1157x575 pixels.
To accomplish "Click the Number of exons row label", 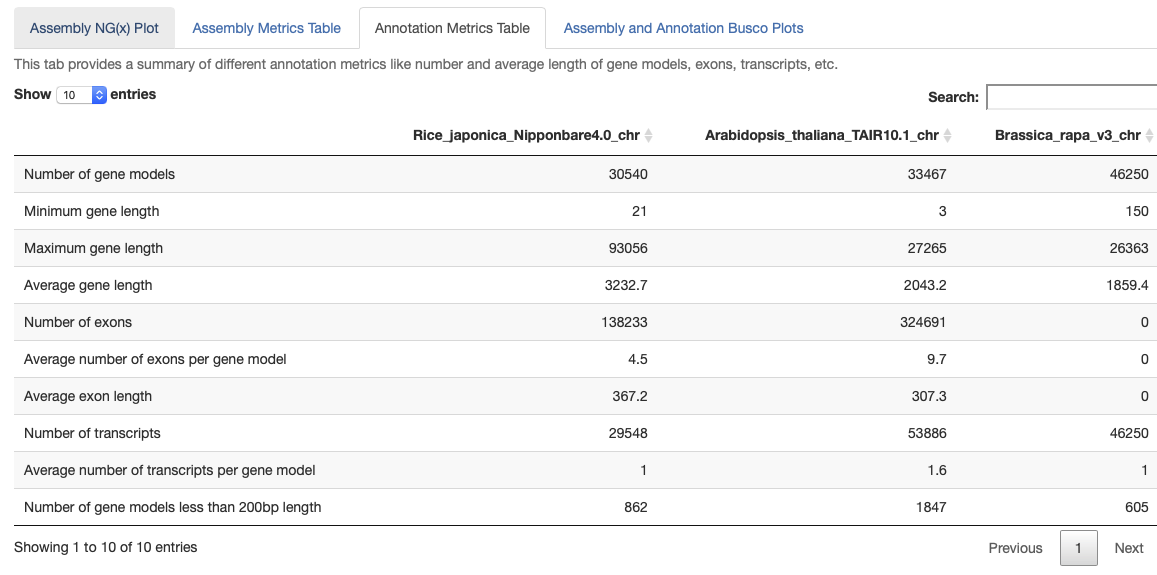I will click(x=78, y=322).
